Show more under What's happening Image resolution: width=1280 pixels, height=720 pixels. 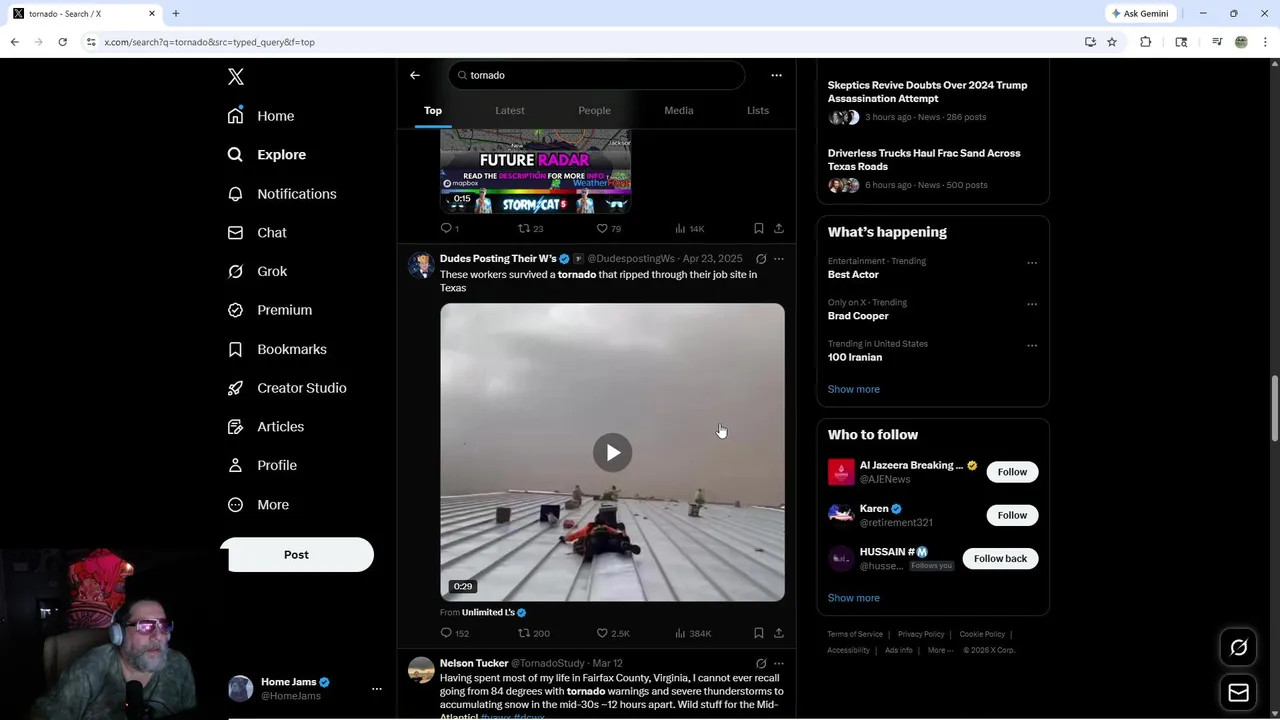click(x=854, y=389)
